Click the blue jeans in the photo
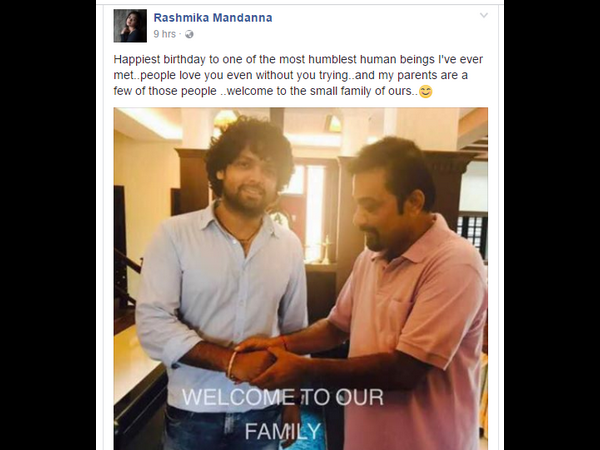This screenshot has width=600, height=450. pos(222,429)
